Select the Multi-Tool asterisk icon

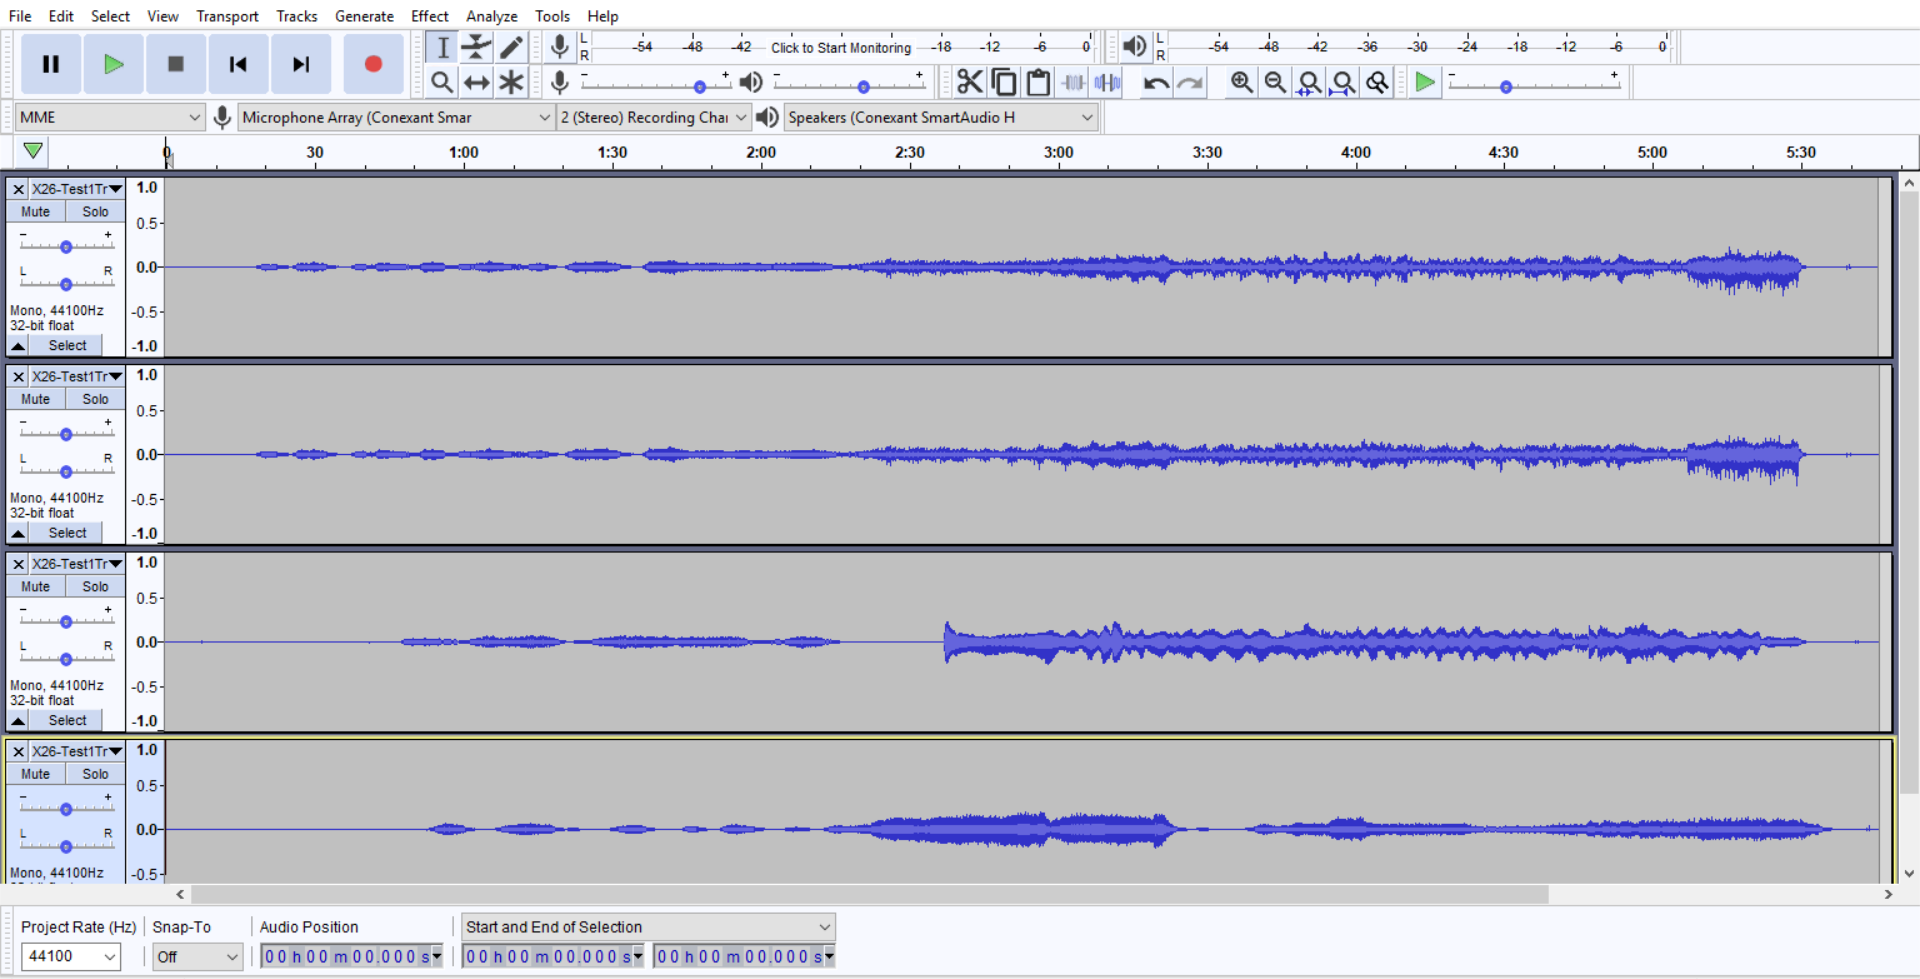click(511, 82)
